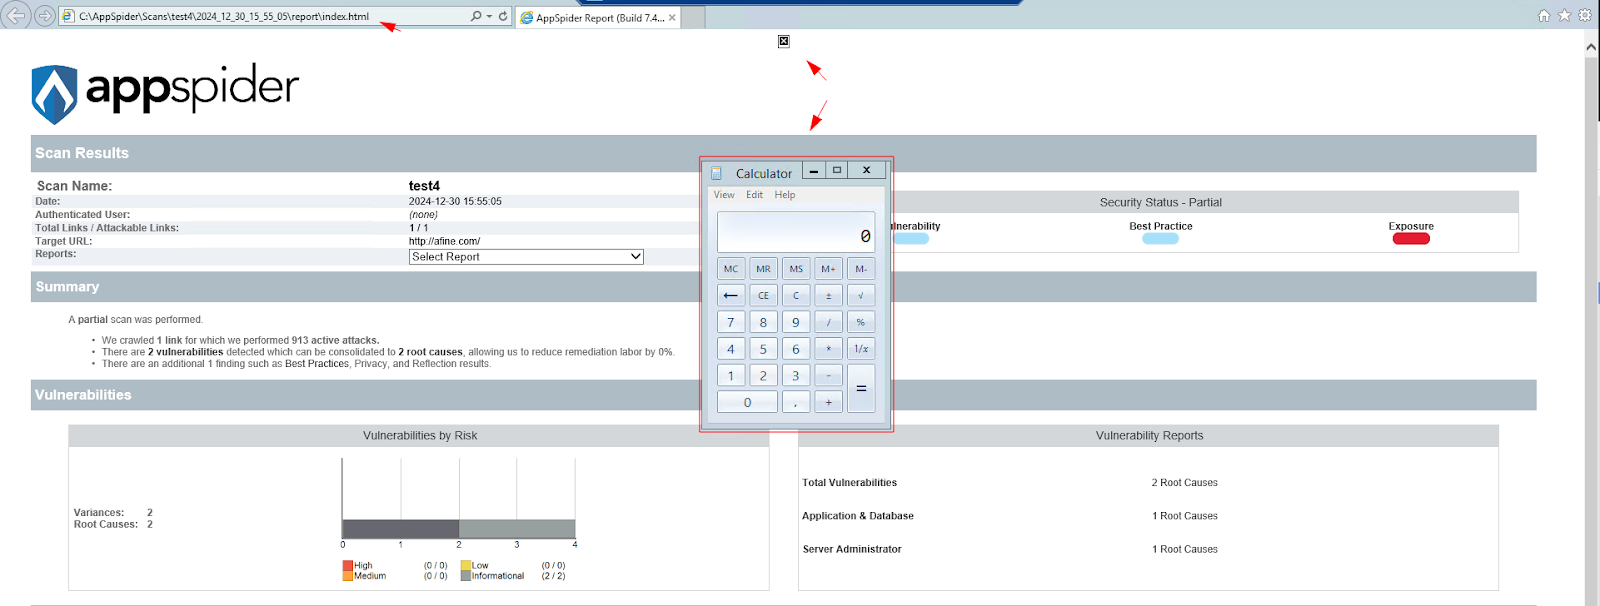This screenshot has width=1600, height=606.
Task: Open the Calculator Help menu
Action: (x=785, y=195)
